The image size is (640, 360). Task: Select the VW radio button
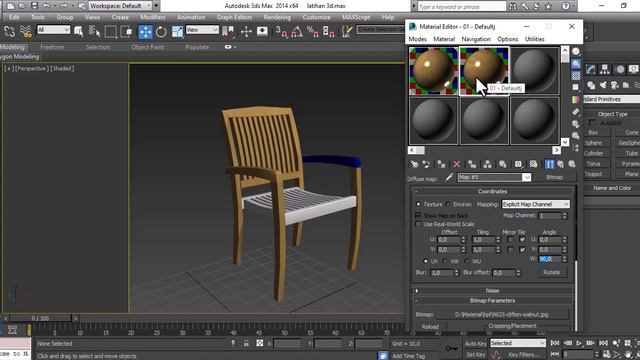[445, 261]
